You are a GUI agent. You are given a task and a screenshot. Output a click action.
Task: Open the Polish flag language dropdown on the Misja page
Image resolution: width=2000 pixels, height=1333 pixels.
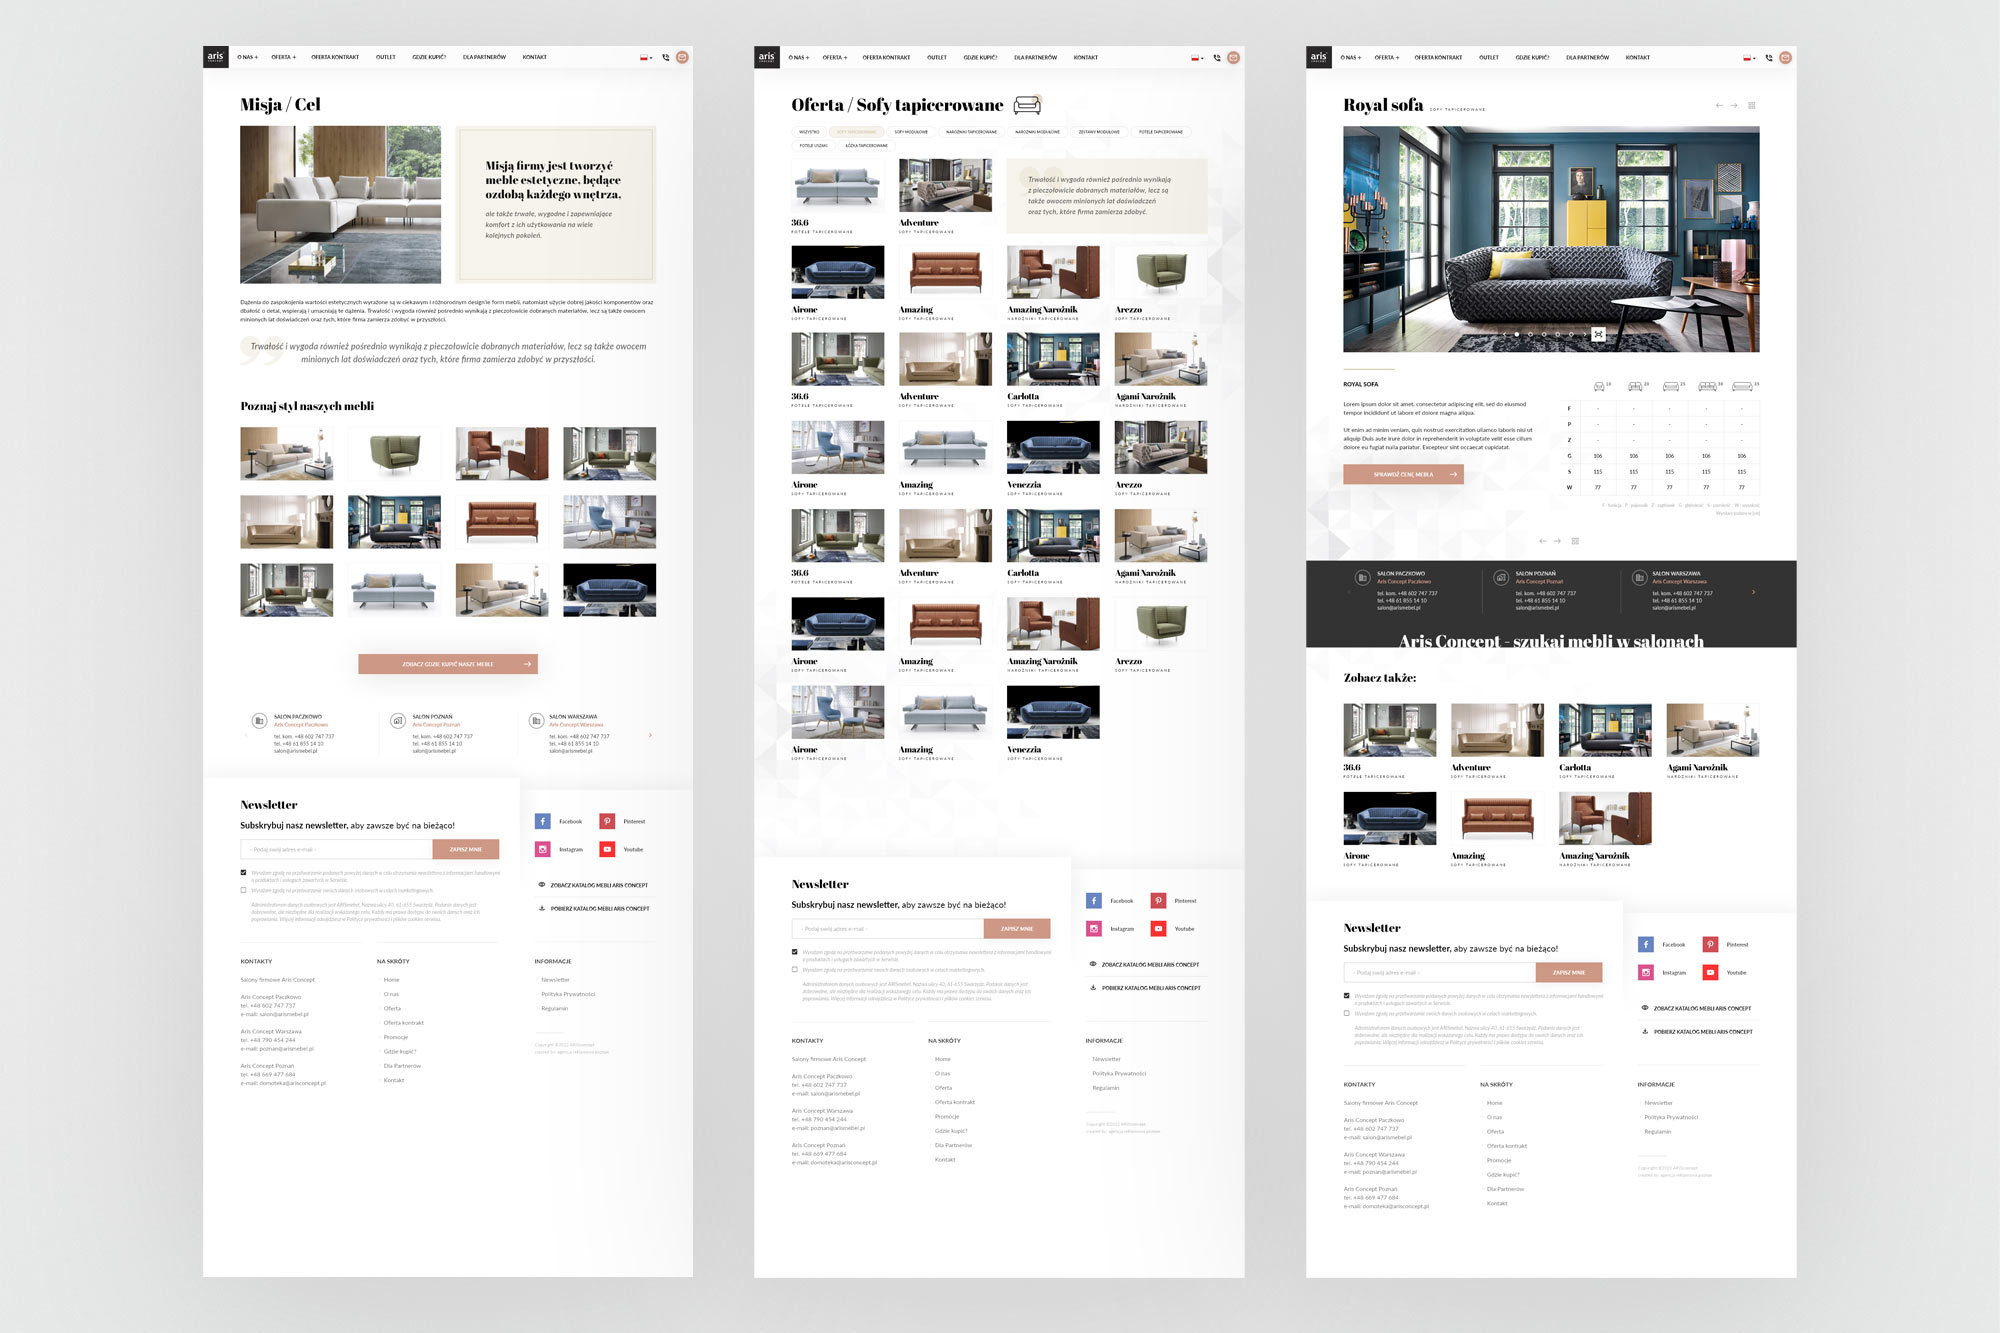pos(646,58)
